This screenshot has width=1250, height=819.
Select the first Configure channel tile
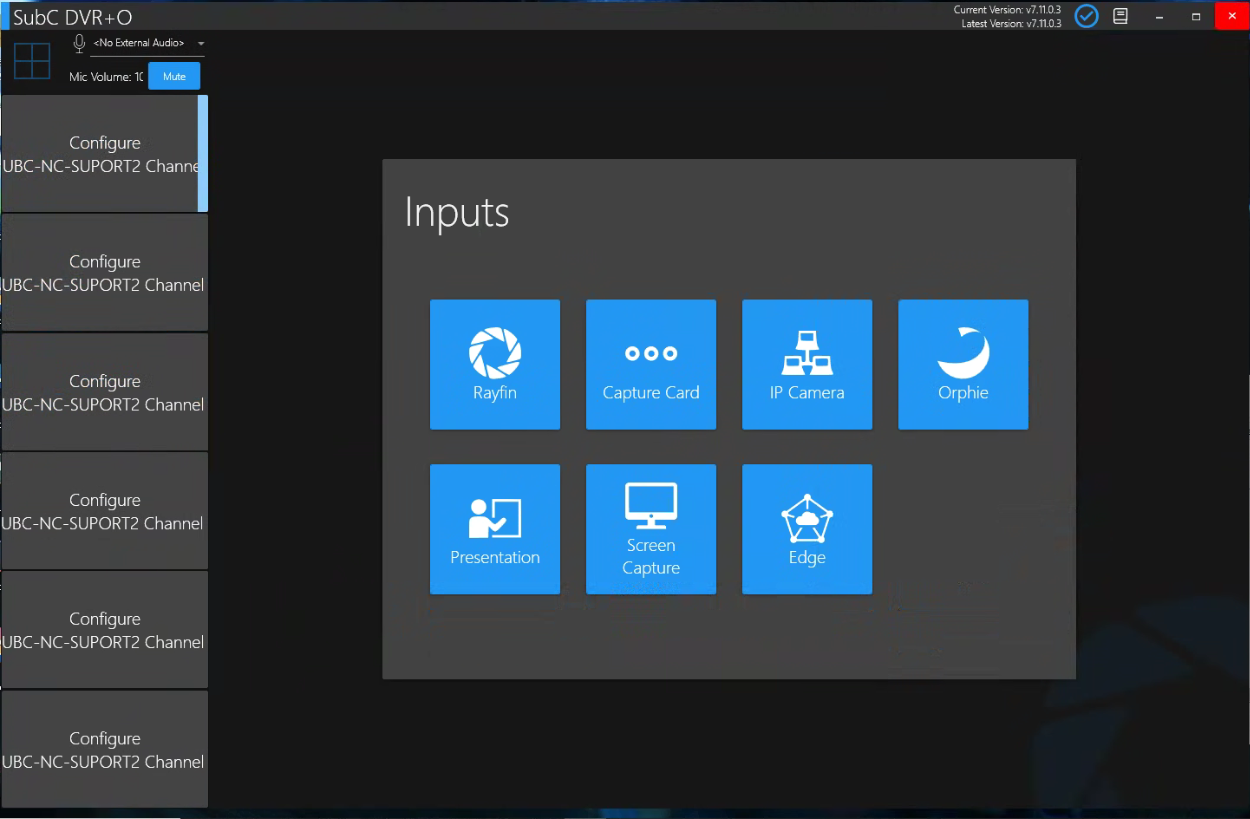click(104, 154)
